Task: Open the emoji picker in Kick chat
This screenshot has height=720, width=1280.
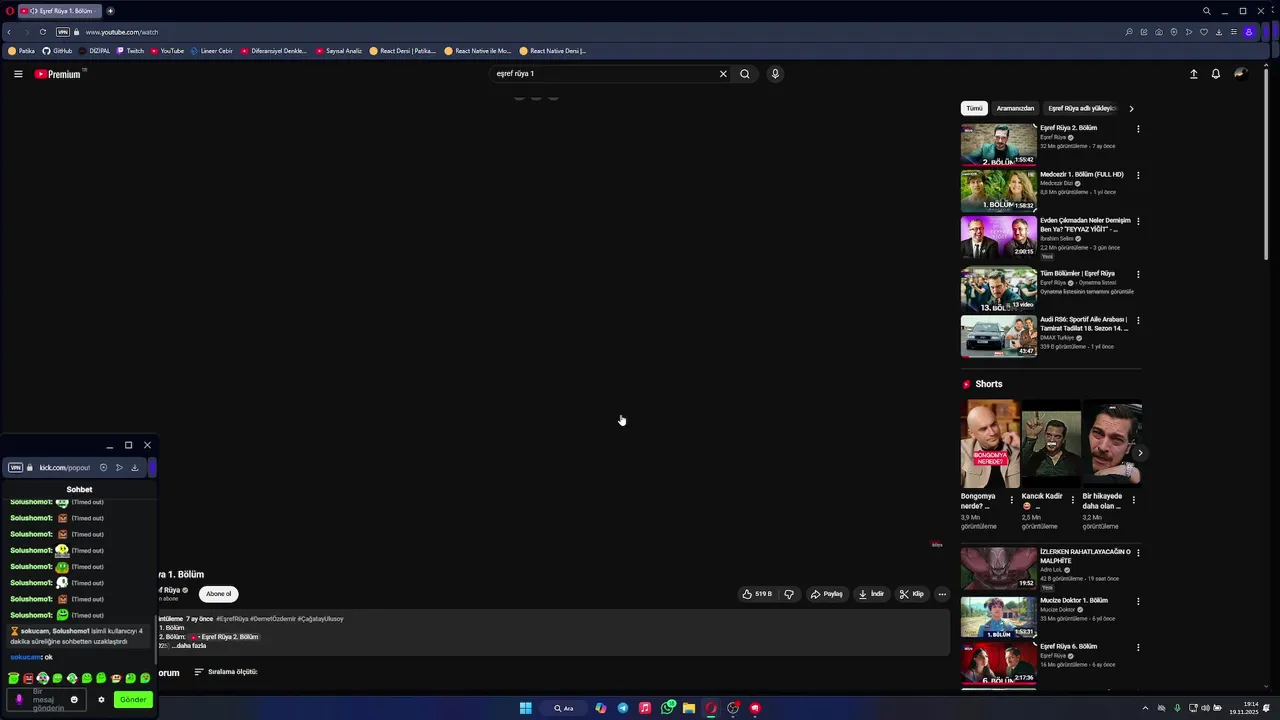Action: tap(74, 700)
